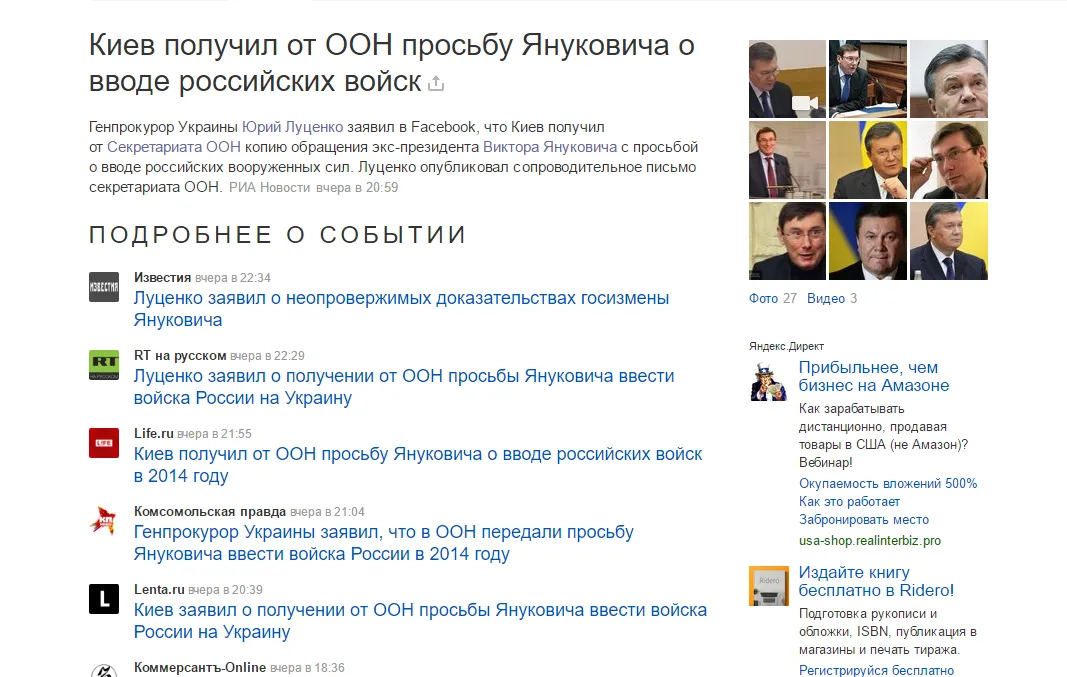The width and height of the screenshot is (1067, 677).
Task: Click the Lenta.ru source name
Action: (159, 590)
